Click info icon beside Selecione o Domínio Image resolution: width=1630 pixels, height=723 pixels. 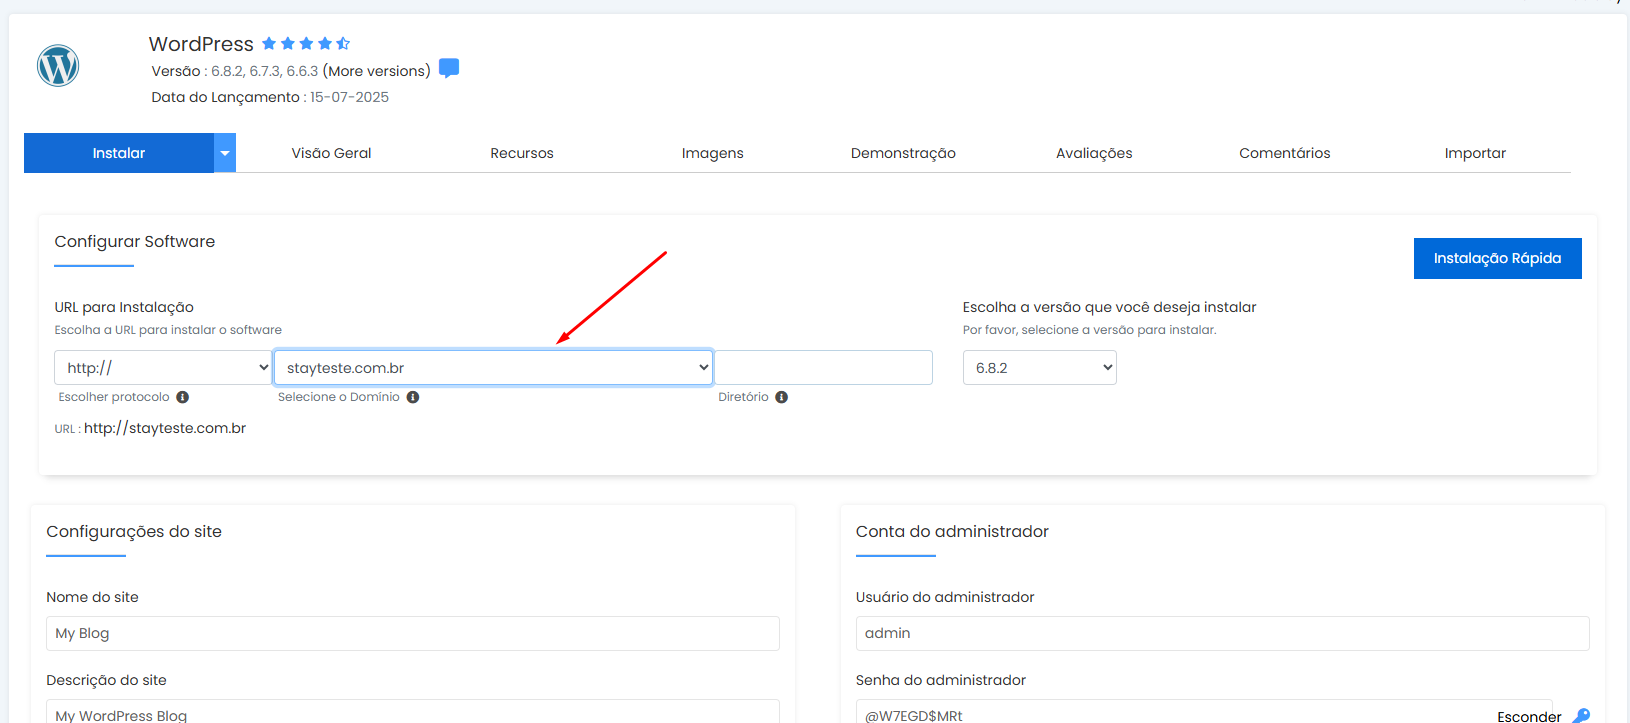(x=413, y=397)
